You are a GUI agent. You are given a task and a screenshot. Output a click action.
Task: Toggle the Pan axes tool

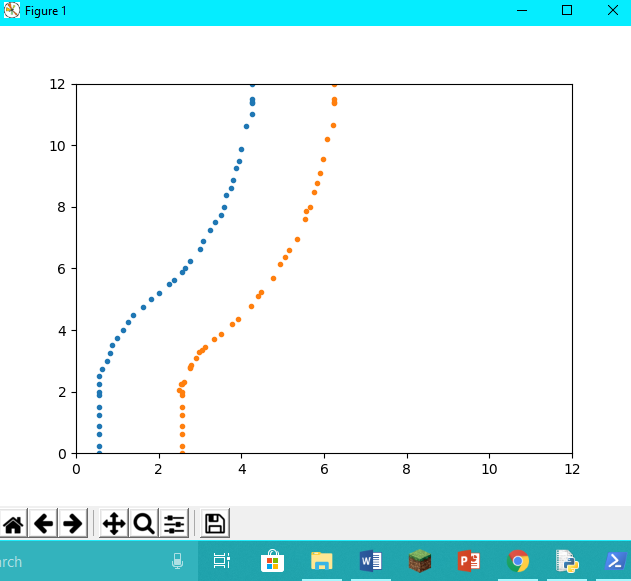click(x=114, y=523)
